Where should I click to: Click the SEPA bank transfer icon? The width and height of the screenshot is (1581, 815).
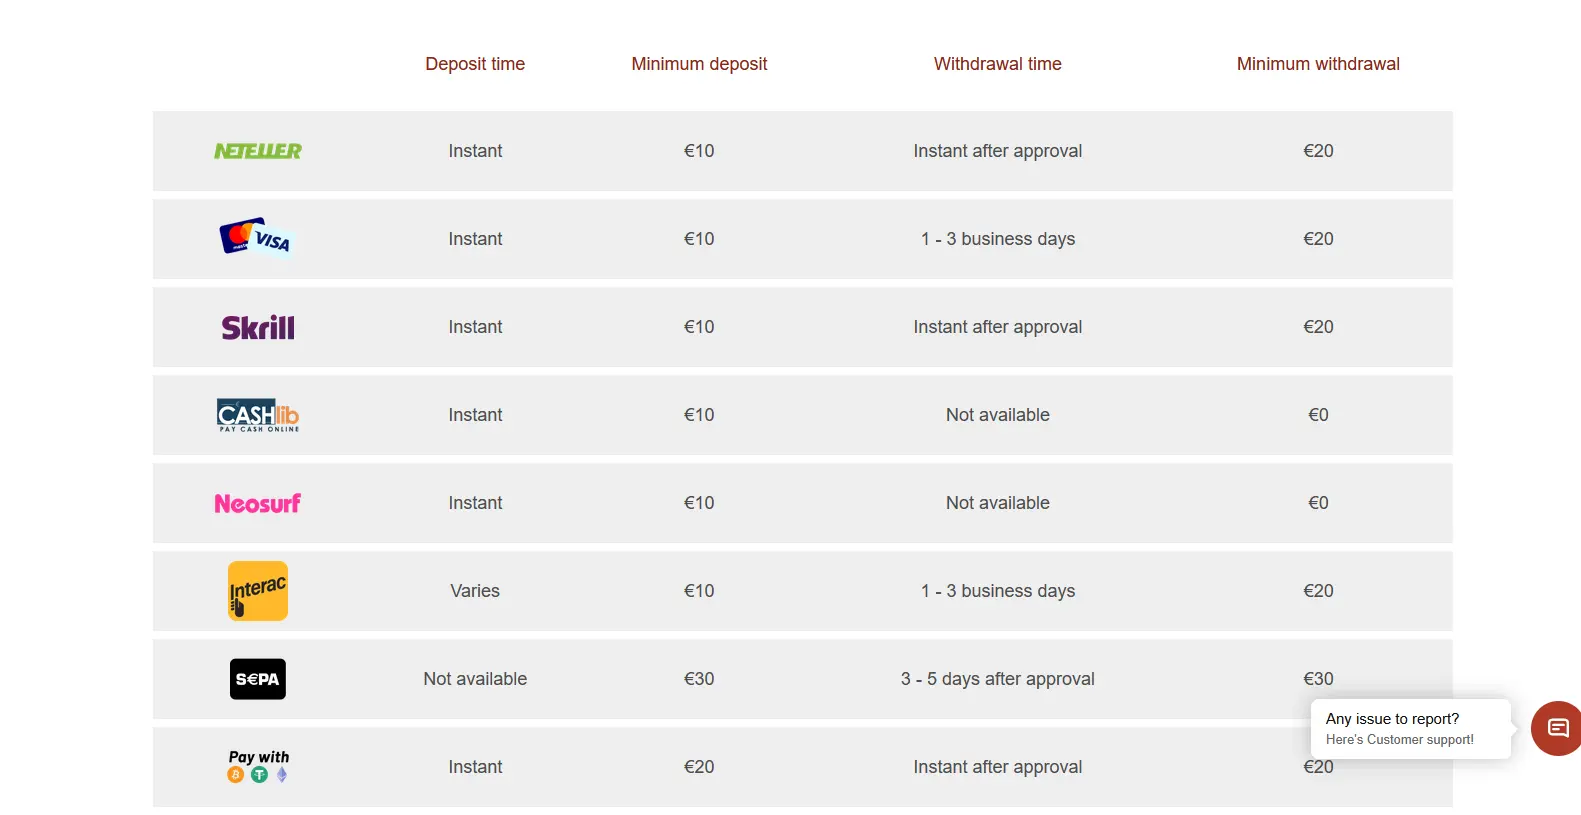[x=258, y=679]
